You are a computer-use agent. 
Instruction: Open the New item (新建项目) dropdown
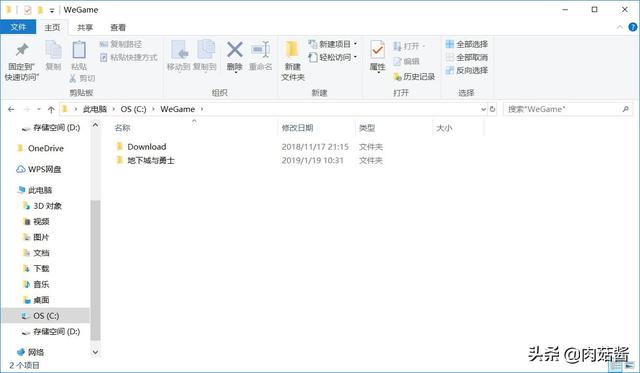coord(333,44)
